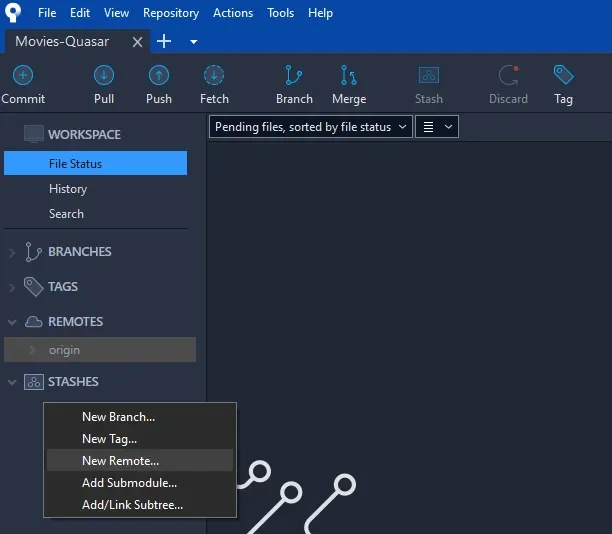Open a new tab with plus icon
The image size is (612, 534).
tap(164, 41)
